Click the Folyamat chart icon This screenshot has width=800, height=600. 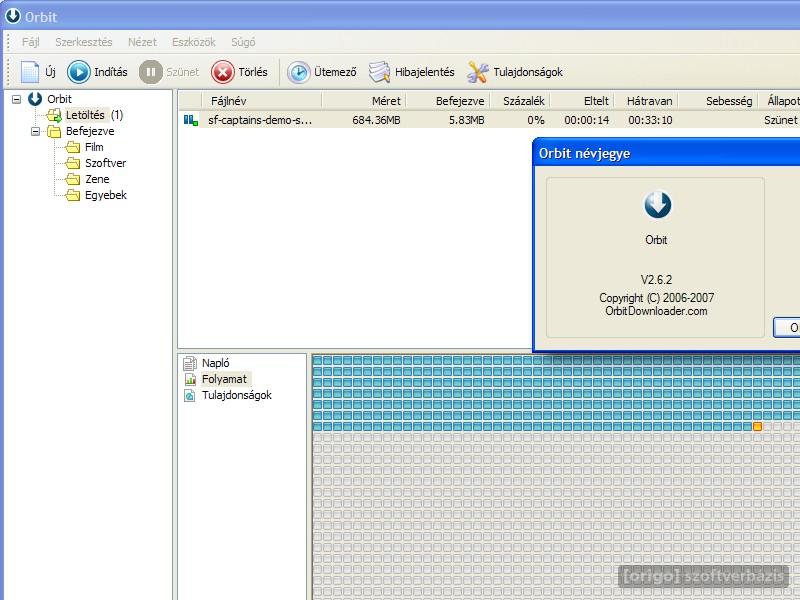(x=190, y=379)
